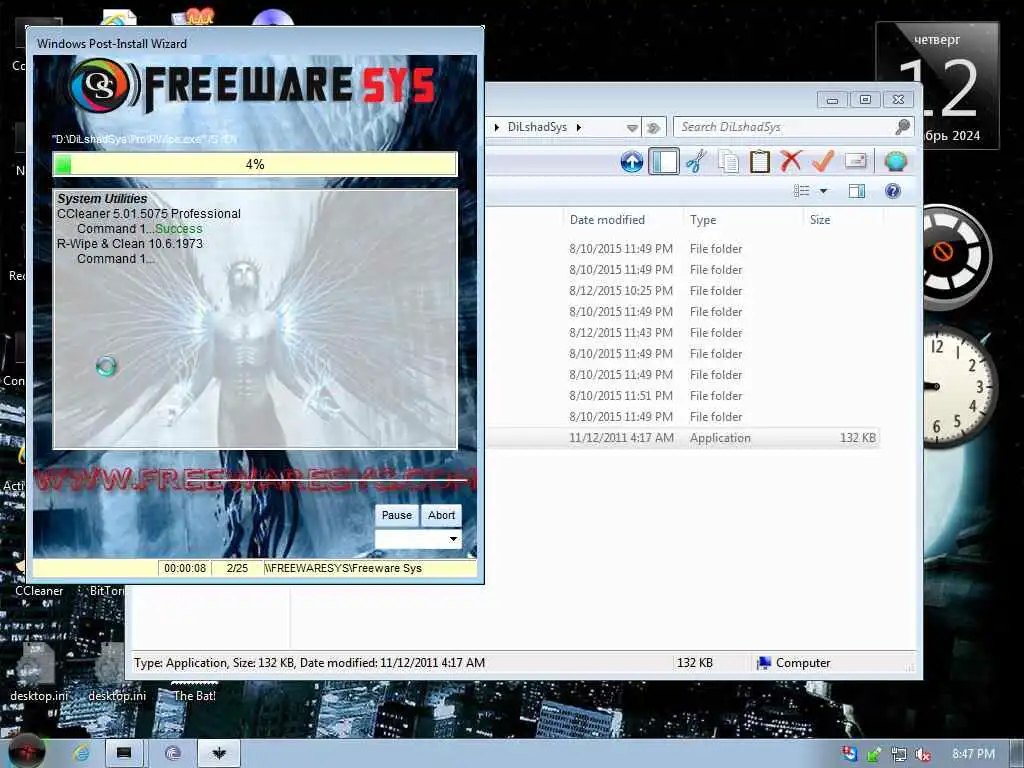Click the globe icon in Explorer toolbar
This screenshot has width=1024, height=768.
(895, 161)
